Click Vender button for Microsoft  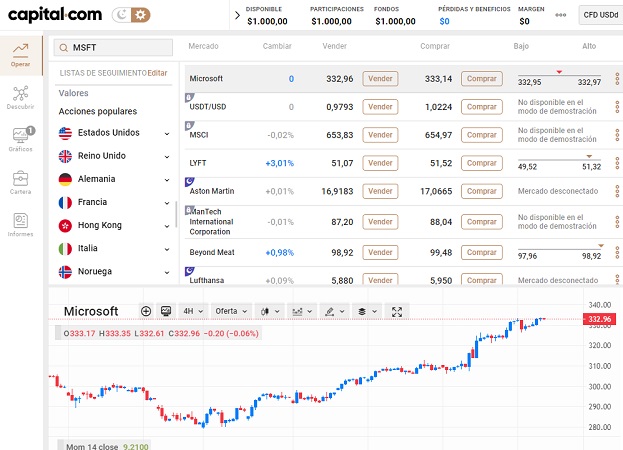(380, 79)
